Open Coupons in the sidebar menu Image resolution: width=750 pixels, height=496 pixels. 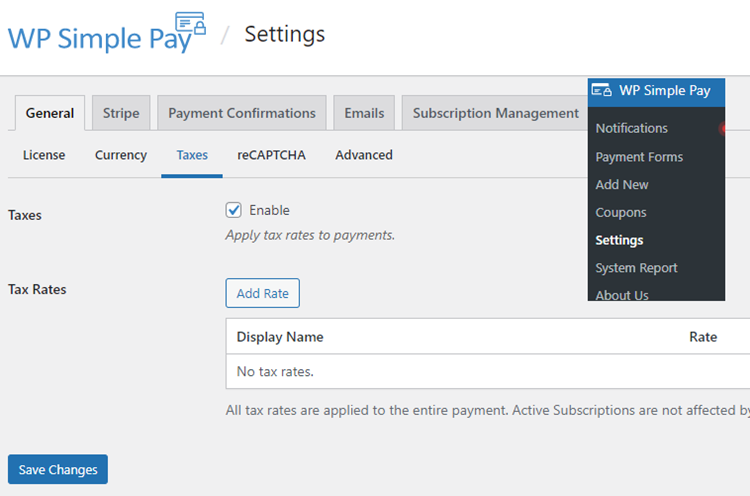[x=620, y=212]
